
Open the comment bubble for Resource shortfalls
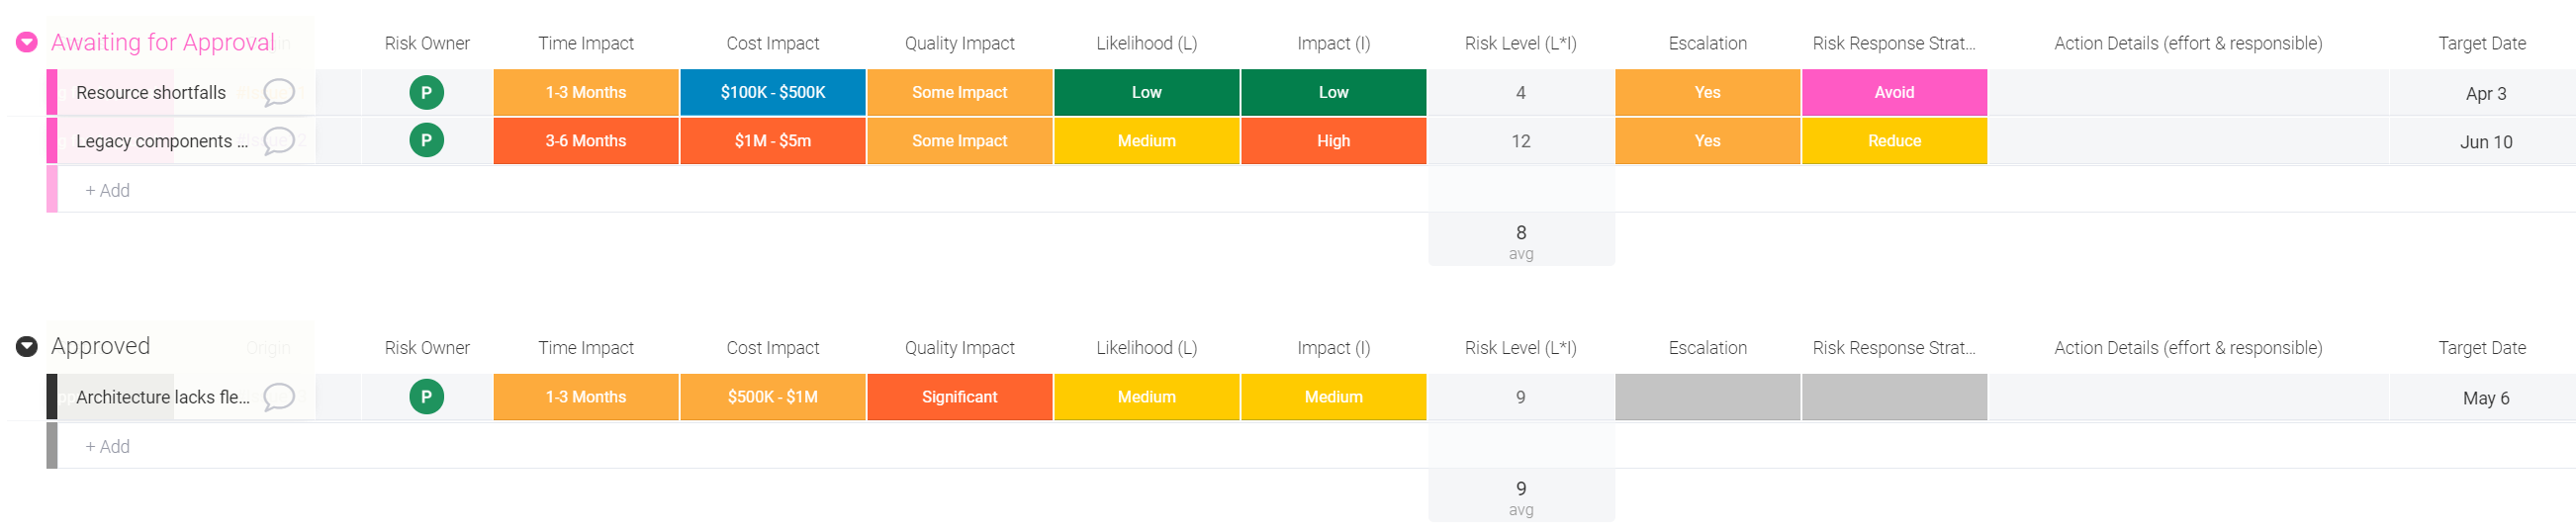[279, 93]
